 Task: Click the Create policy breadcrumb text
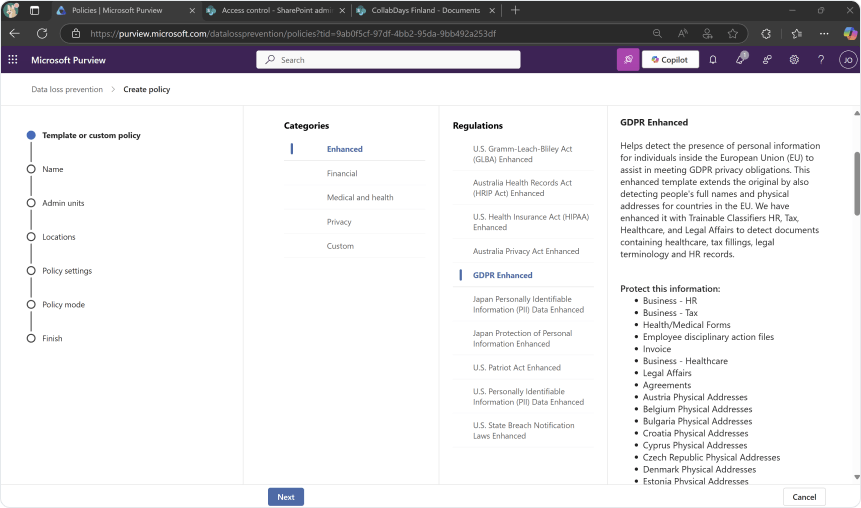pos(147,89)
